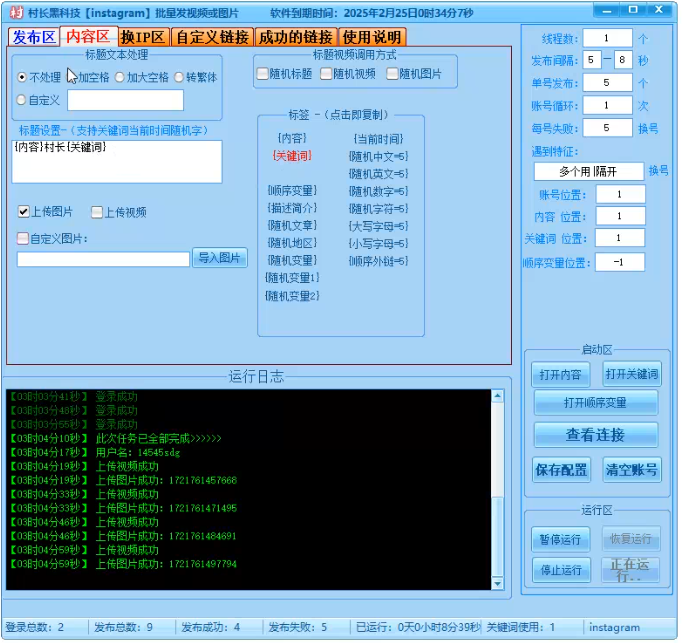
Task: Copy the {大写字母=5} tag
Action: [378, 226]
